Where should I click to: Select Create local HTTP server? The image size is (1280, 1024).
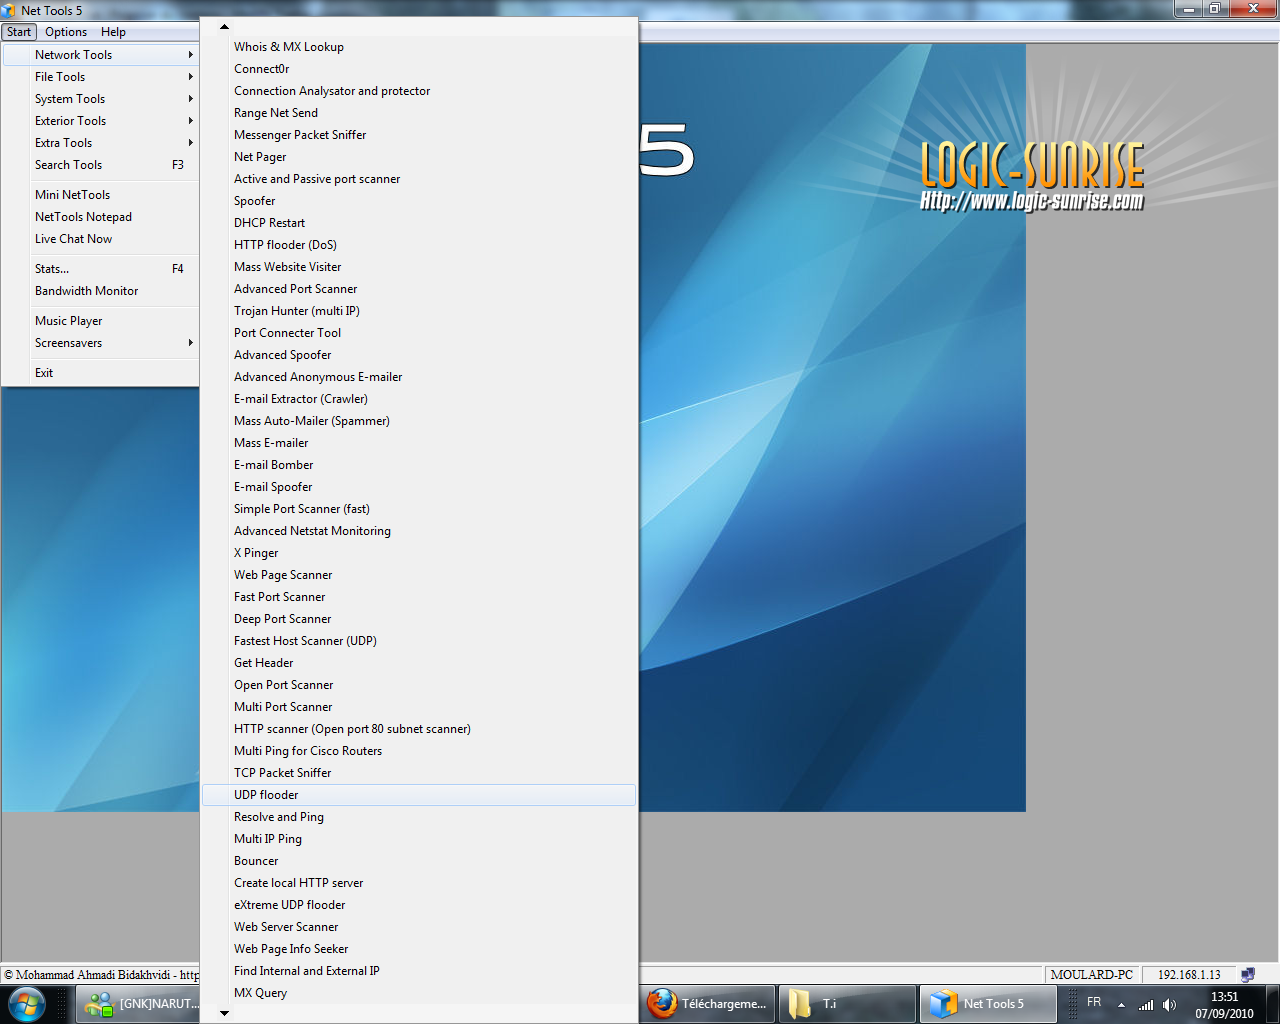(x=419, y=883)
